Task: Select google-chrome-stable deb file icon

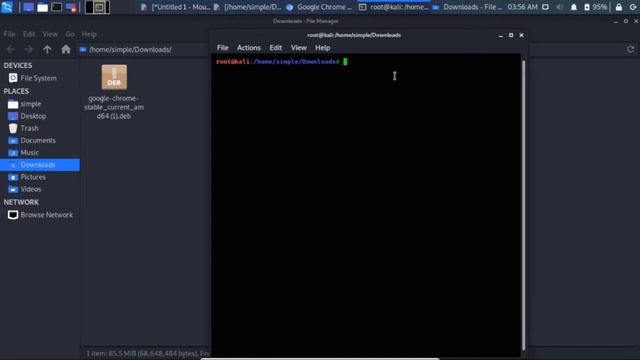Action: click(114, 77)
